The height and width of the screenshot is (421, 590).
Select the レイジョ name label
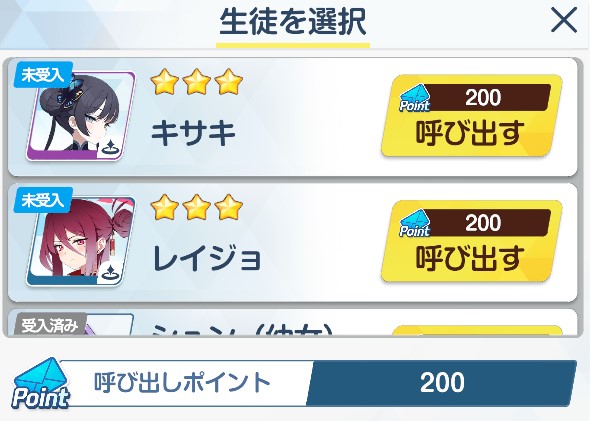[207, 258]
